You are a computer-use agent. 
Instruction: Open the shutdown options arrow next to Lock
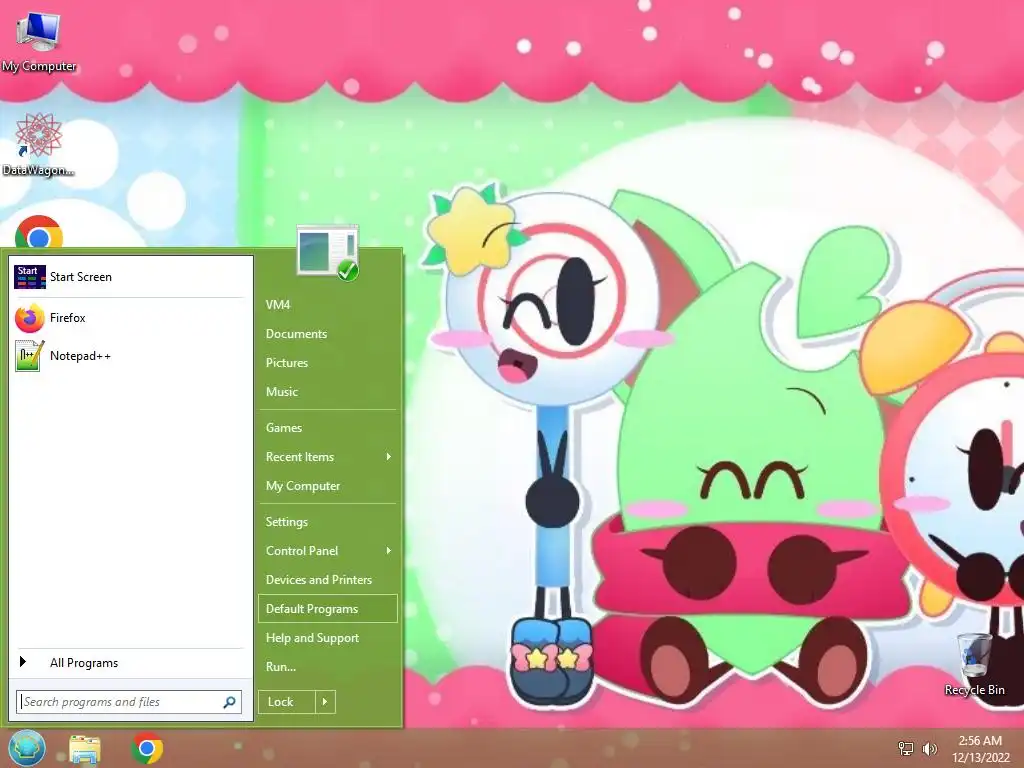(x=325, y=702)
